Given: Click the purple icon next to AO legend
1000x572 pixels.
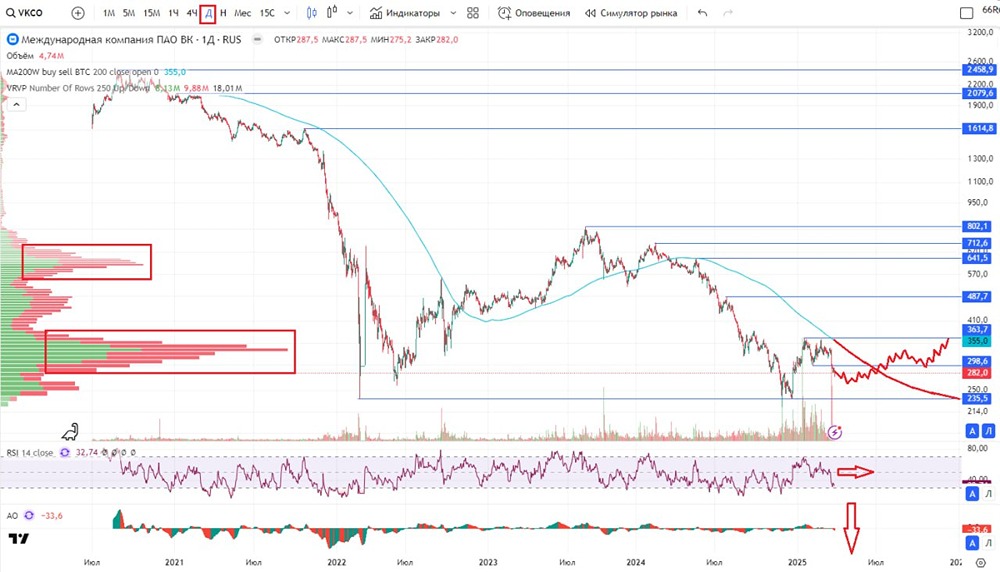Looking at the screenshot, I should (x=29, y=515).
